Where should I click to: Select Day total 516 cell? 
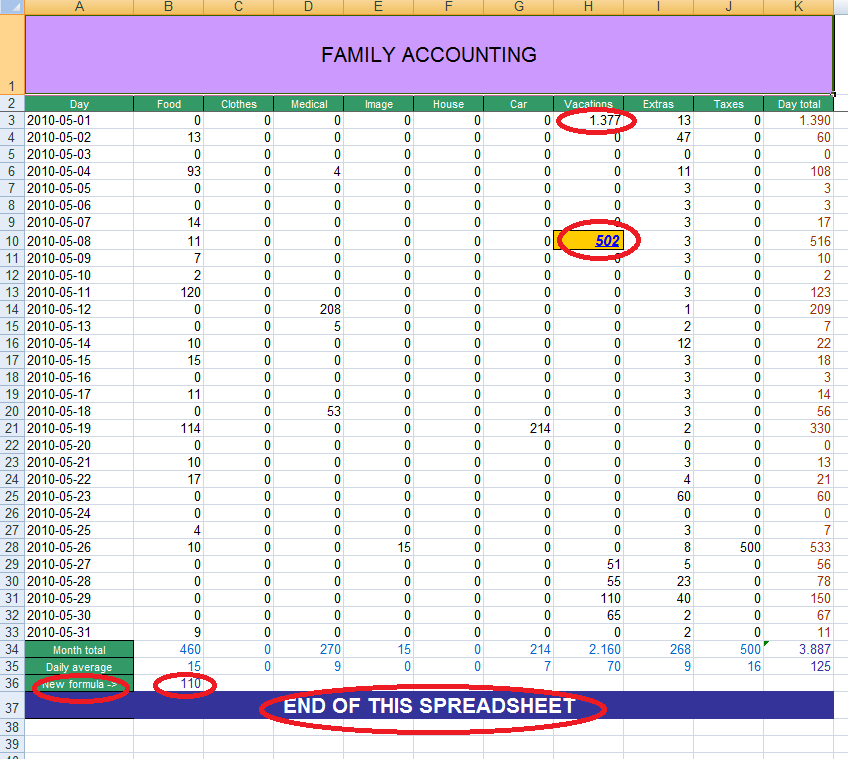click(799, 241)
